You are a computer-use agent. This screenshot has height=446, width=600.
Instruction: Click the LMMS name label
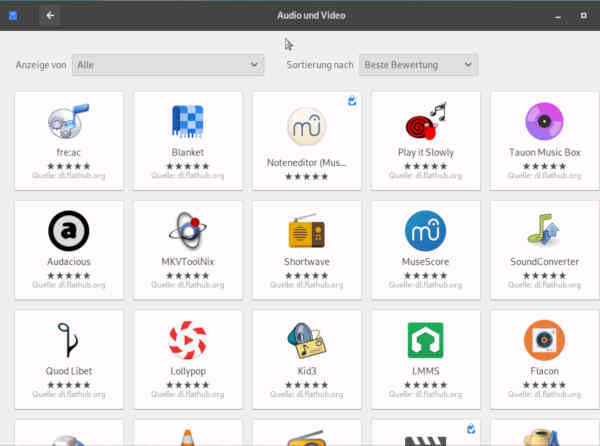tap(426, 371)
